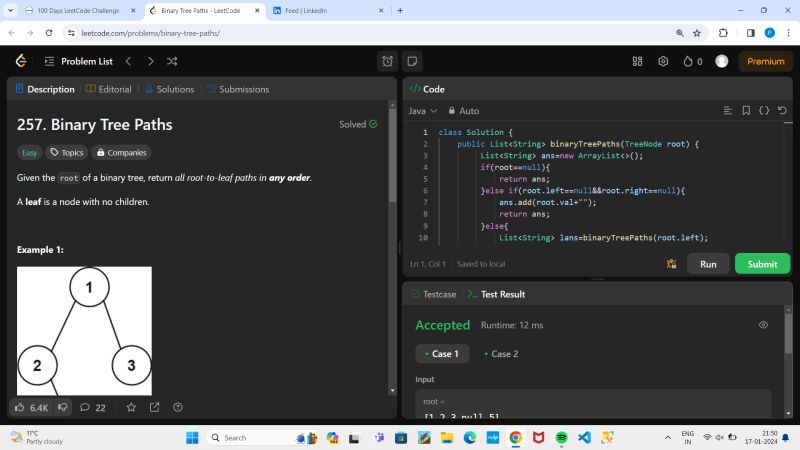Add problem to favorites with star icon

tap(131, 407)
